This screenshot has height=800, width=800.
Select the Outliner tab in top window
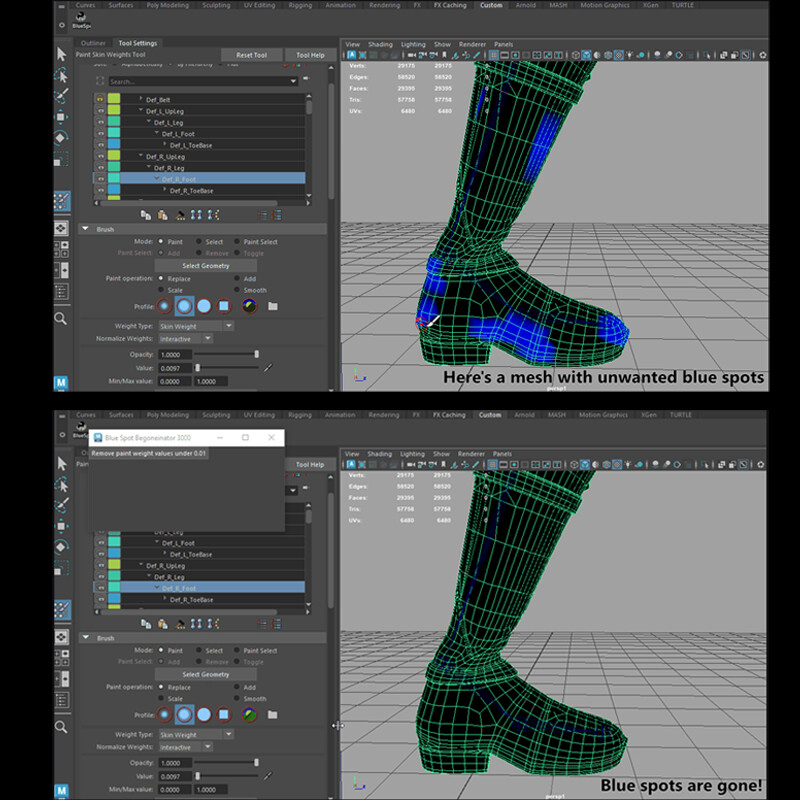pos(93,43)
